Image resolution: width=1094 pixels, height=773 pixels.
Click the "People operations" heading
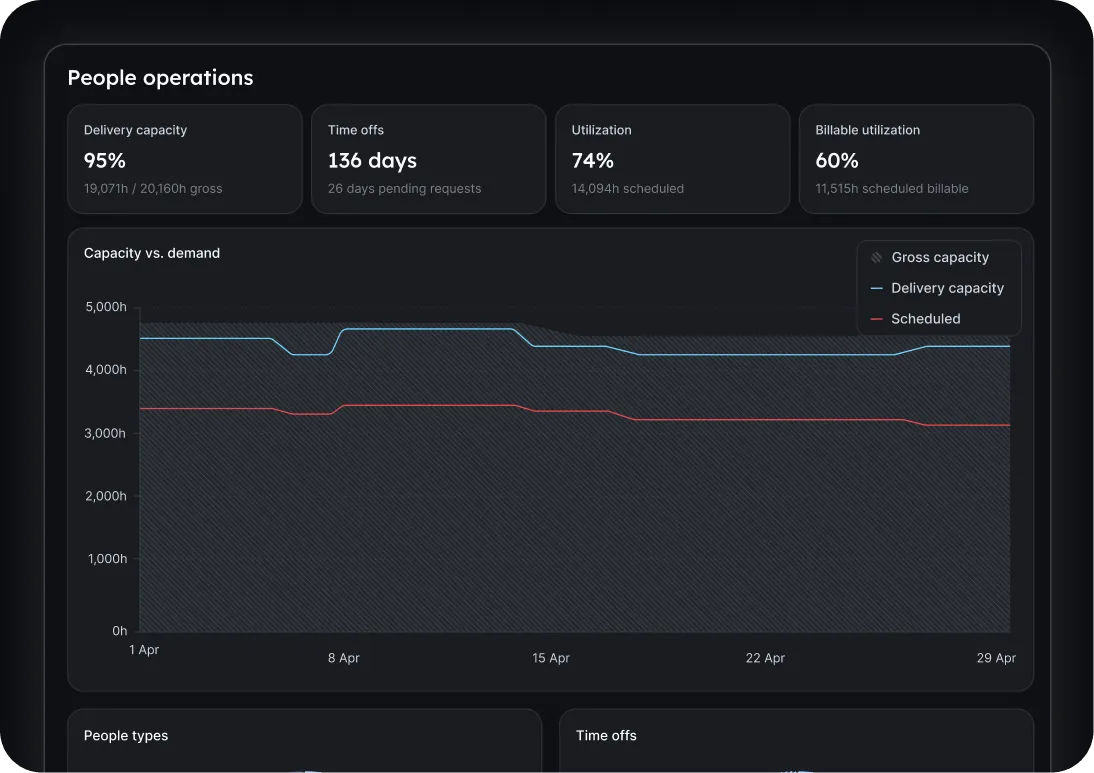[x=160, y=77]
